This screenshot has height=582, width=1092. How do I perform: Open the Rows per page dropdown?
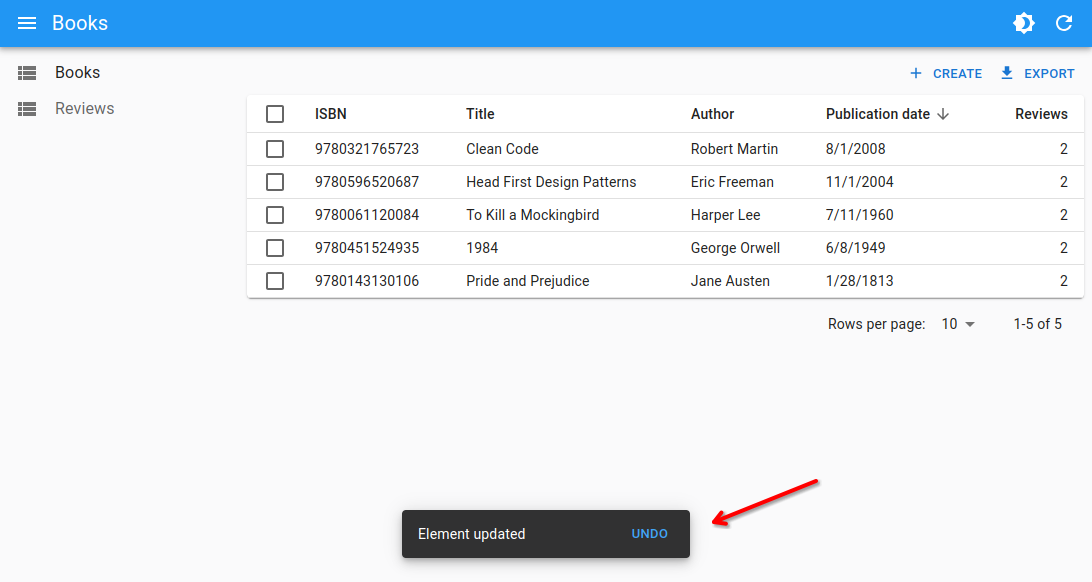[958, 324]
